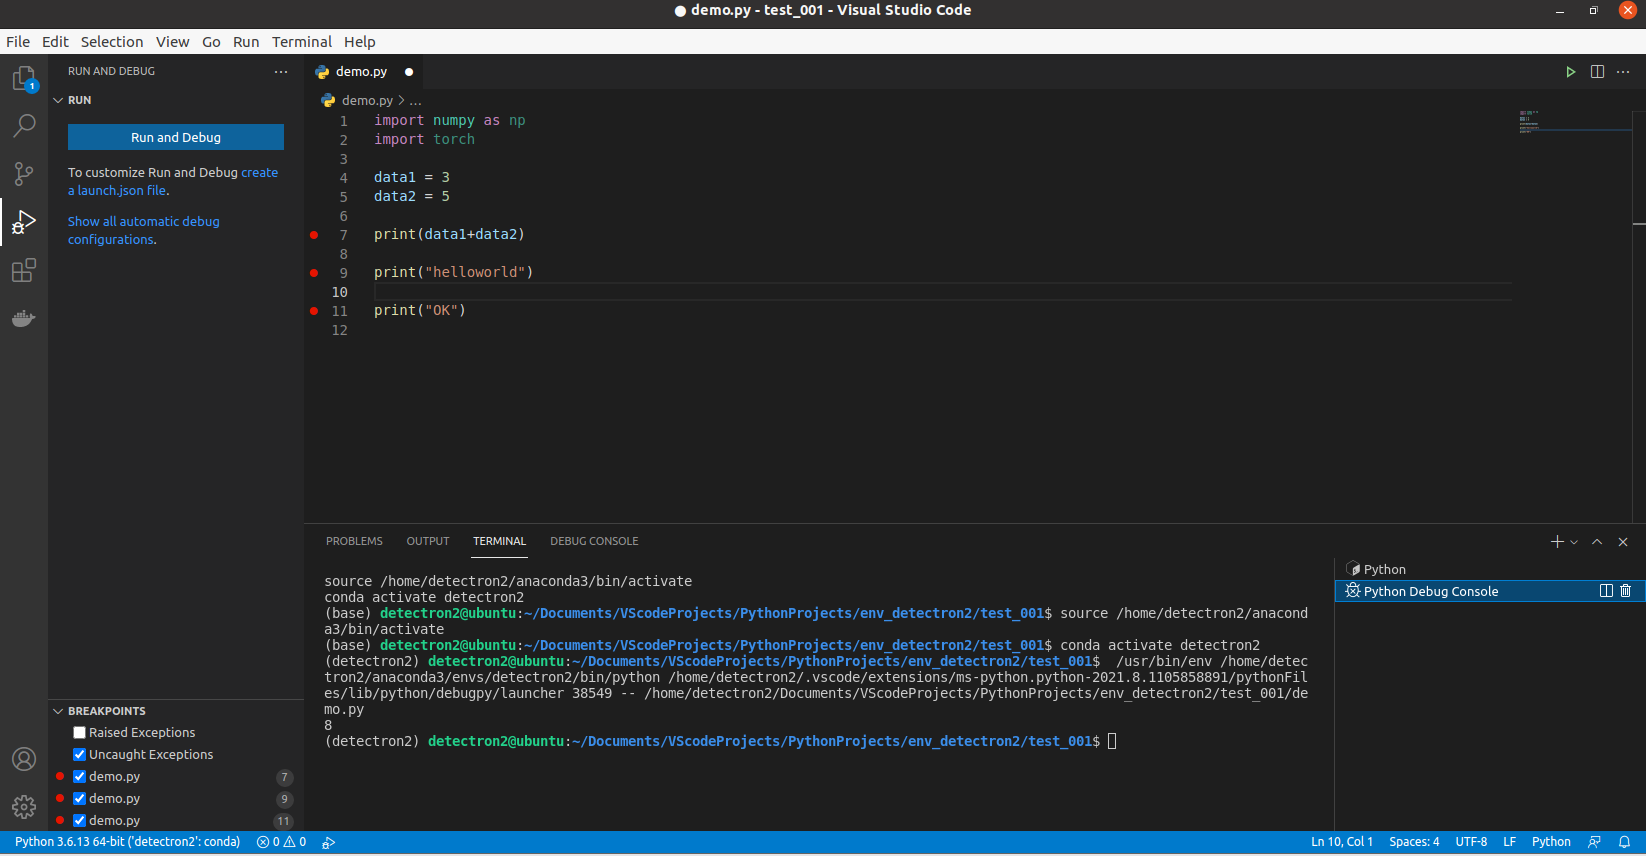
Task: Click the editor minimap preview
Action: coord(1529,121)
